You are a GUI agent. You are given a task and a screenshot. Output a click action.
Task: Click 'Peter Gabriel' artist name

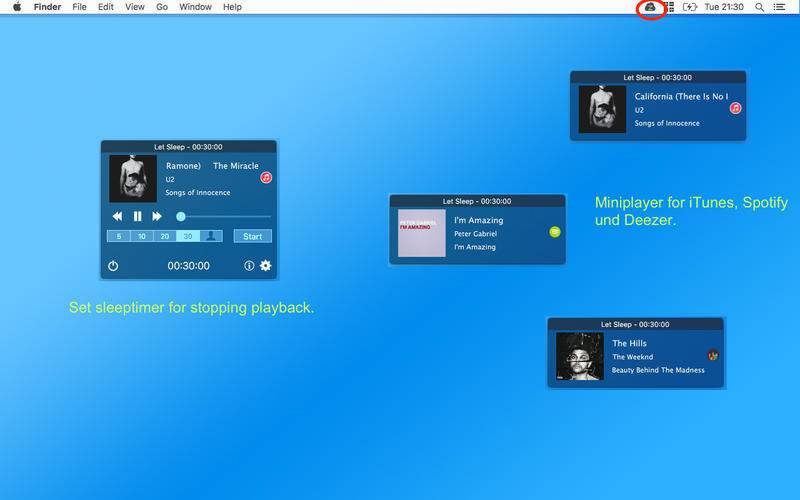476,234
